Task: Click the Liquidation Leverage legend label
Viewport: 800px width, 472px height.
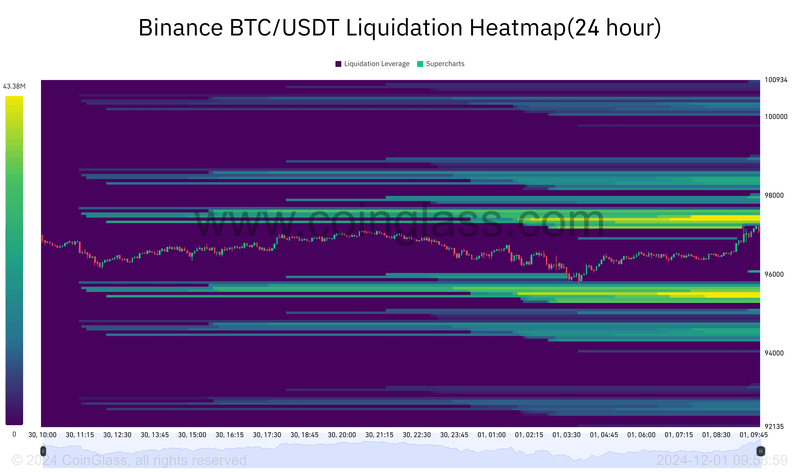Action: [377, 64]
